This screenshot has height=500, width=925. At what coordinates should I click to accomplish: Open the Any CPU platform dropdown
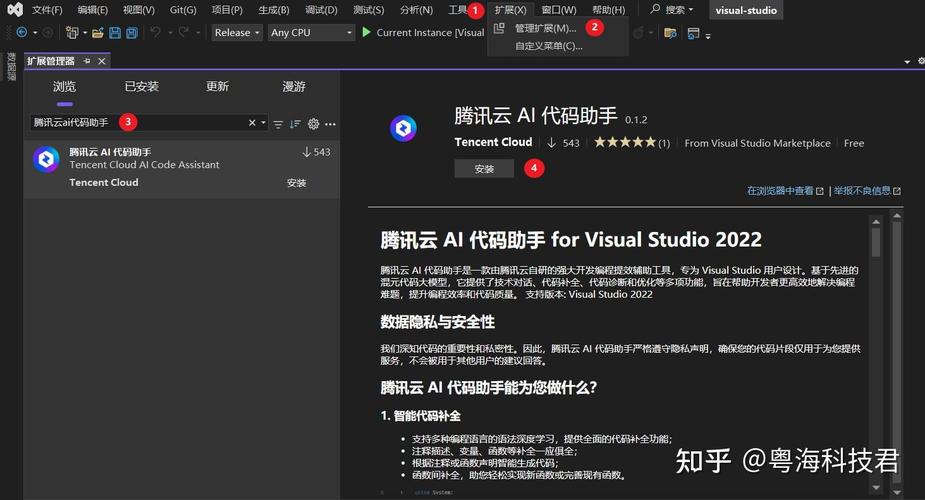tap(311, 32)
